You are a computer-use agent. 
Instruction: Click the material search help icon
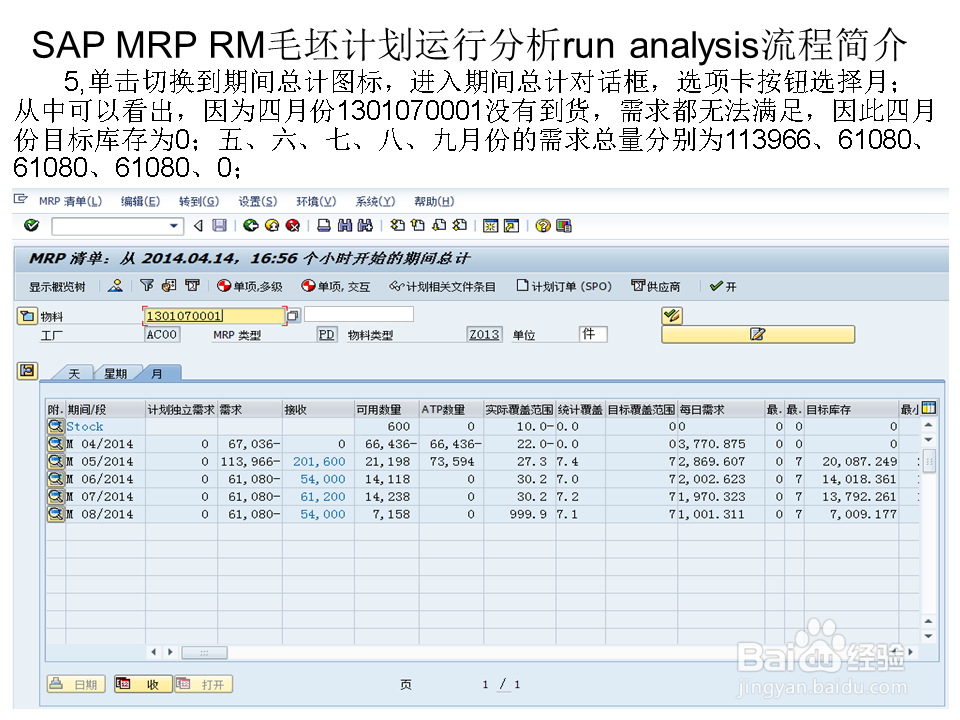(x=293, y=316)
